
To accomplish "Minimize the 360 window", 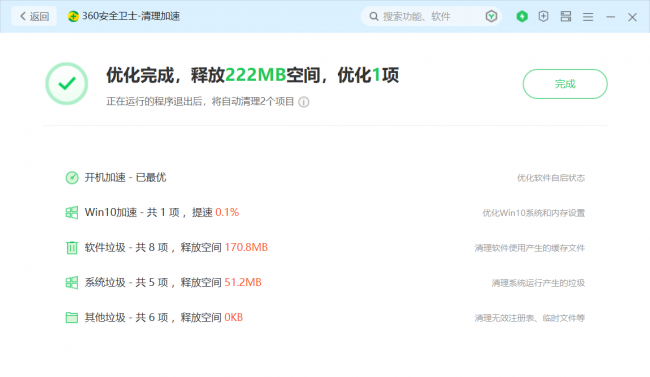I will coord(610,17).
